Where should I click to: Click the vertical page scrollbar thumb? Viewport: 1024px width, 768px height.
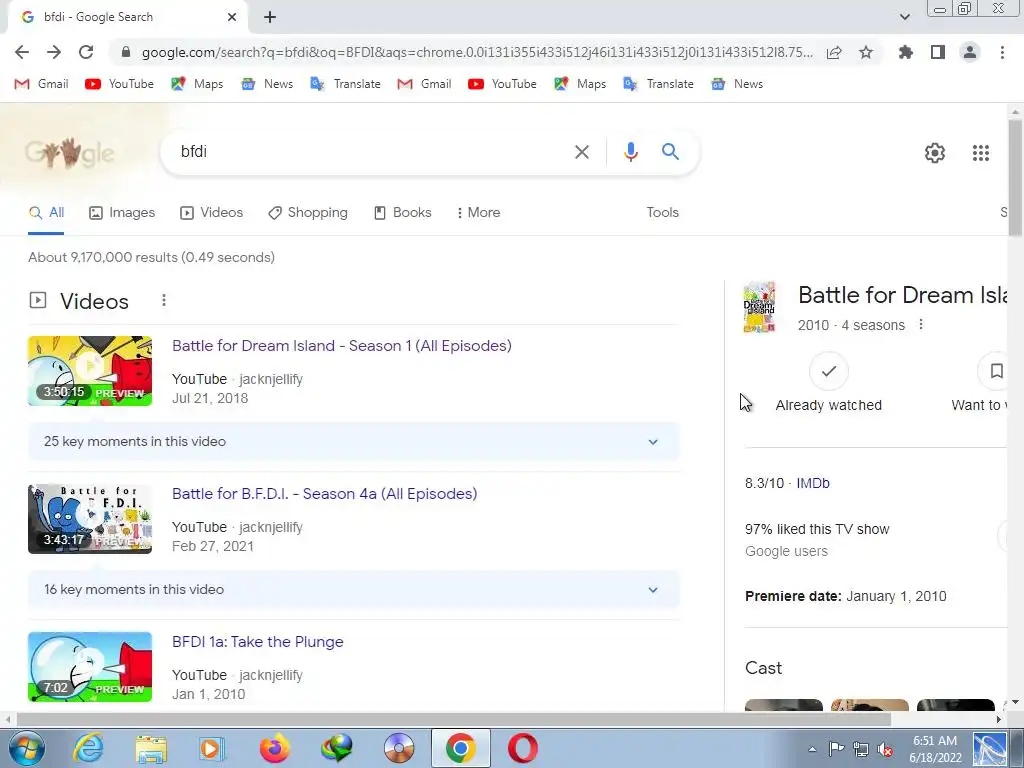1015,178
